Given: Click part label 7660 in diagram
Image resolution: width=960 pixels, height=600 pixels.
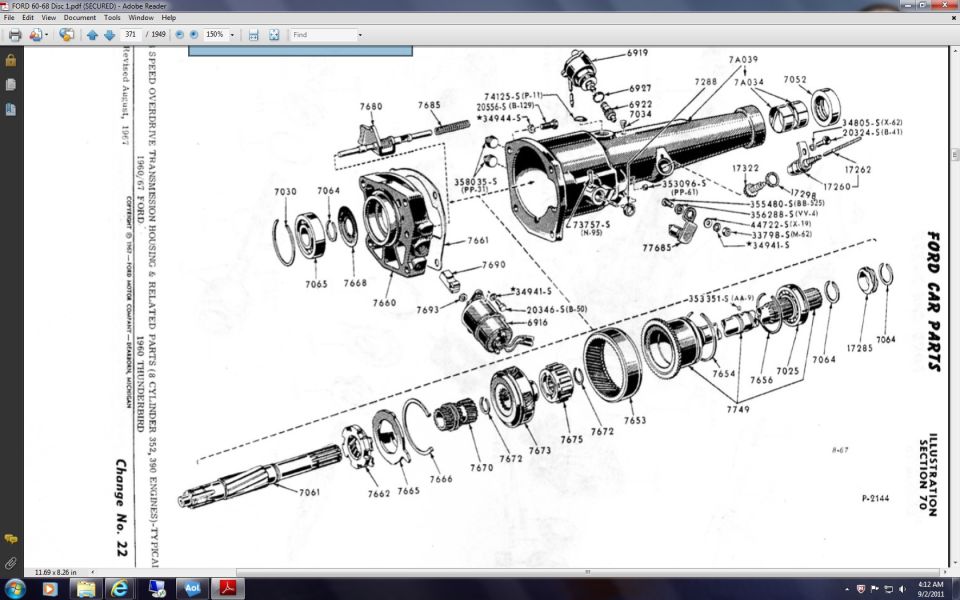Looking at the screenshot, I should pos(384,302).
